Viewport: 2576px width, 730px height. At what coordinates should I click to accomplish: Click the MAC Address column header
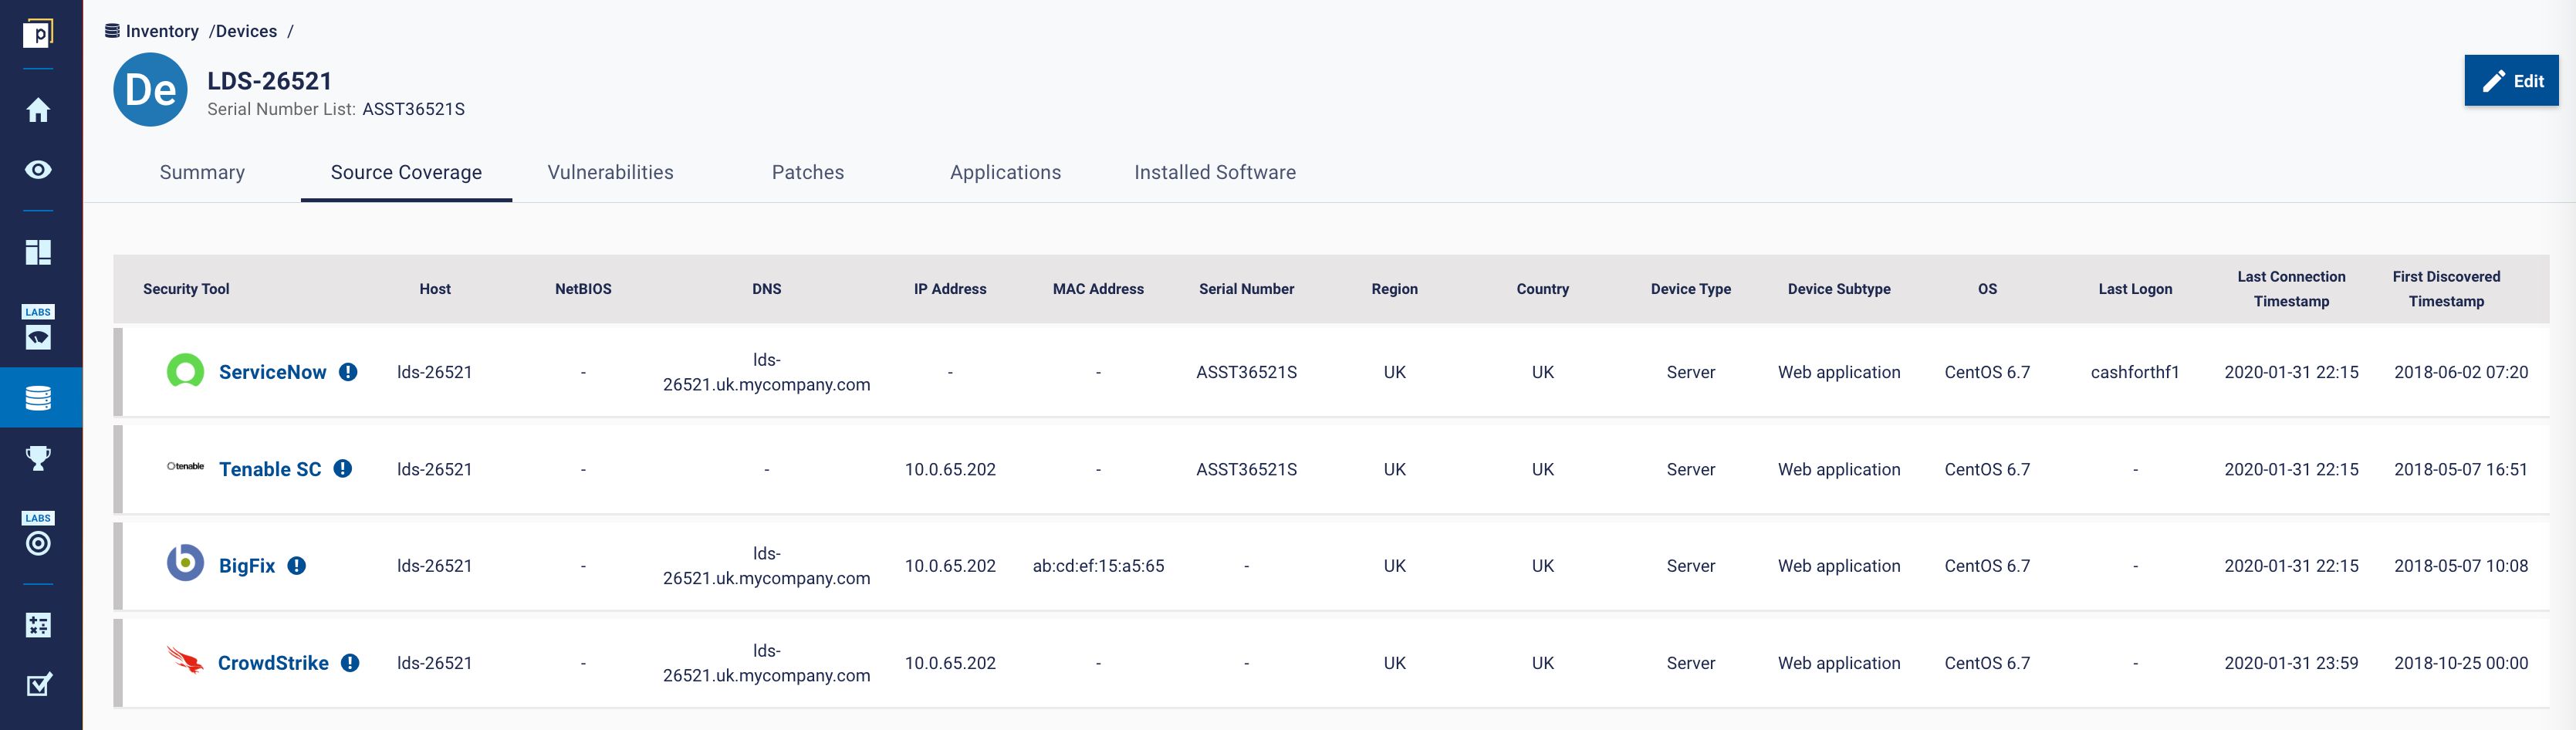pos(1098,289)
